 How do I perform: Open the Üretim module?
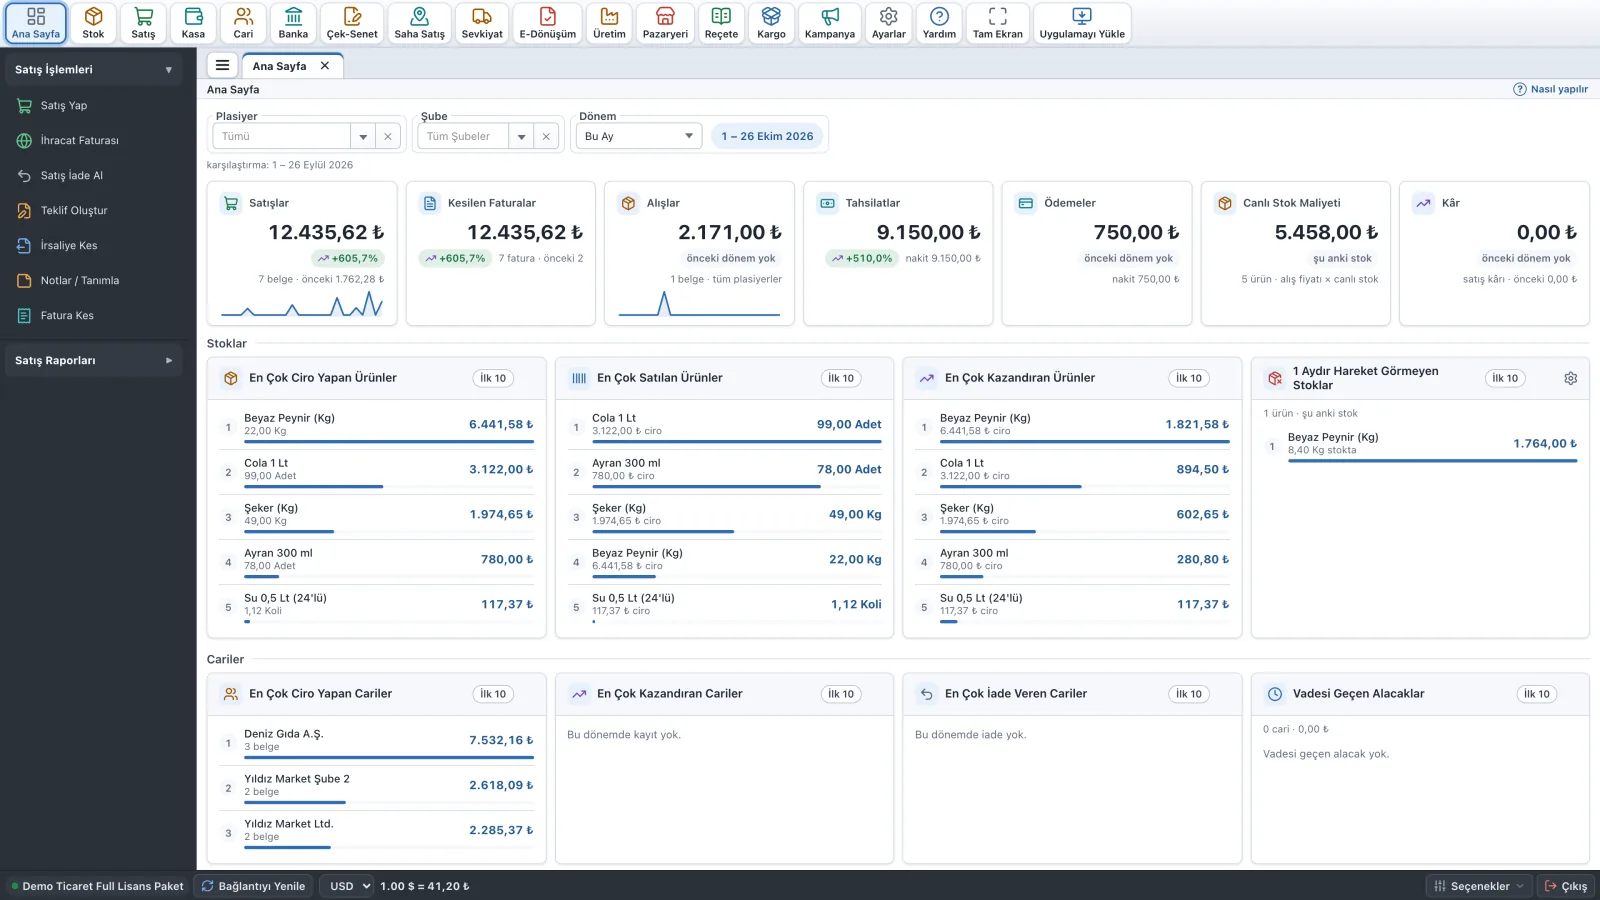pyautogui.click(x=609, y=23)
